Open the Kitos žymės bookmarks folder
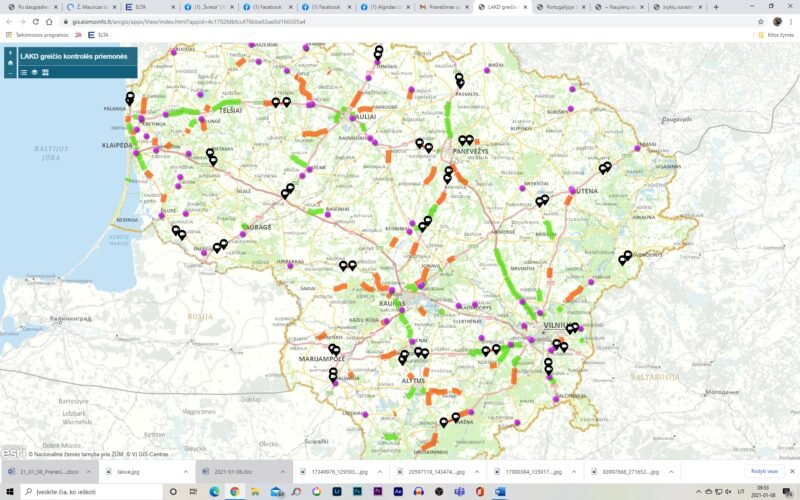The image size is (800, 500). (x=776, y=35)
